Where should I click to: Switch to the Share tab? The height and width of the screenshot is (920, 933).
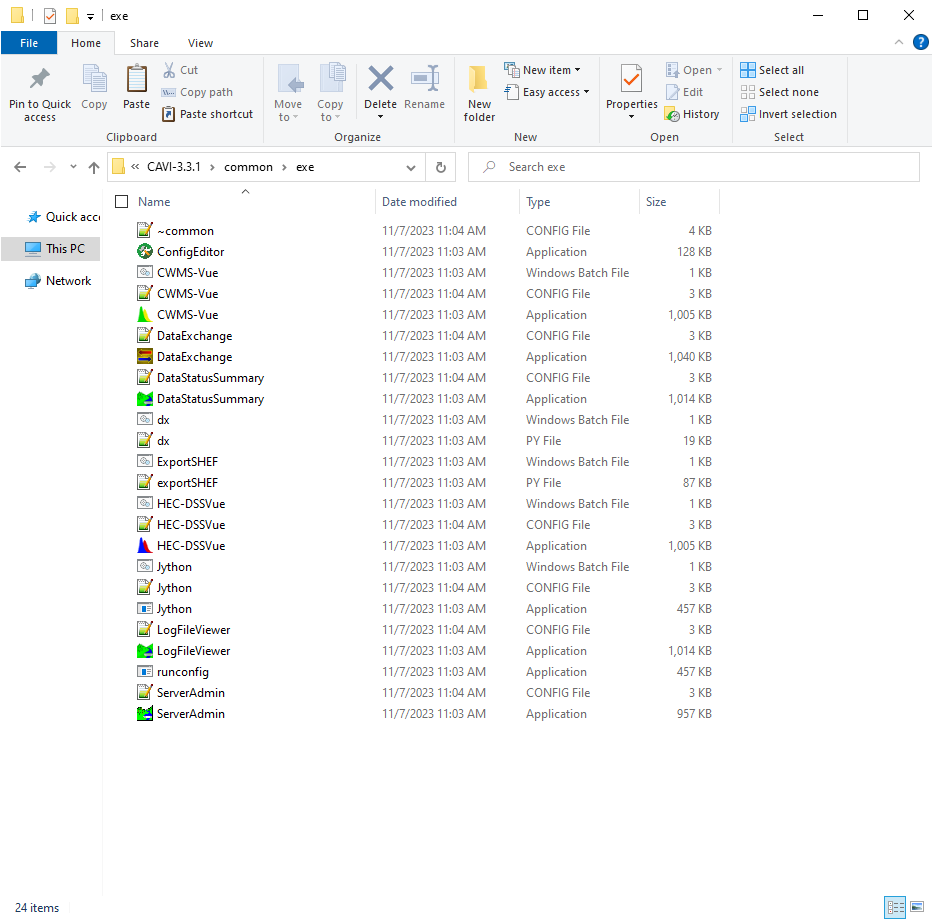tap(144, 43)
